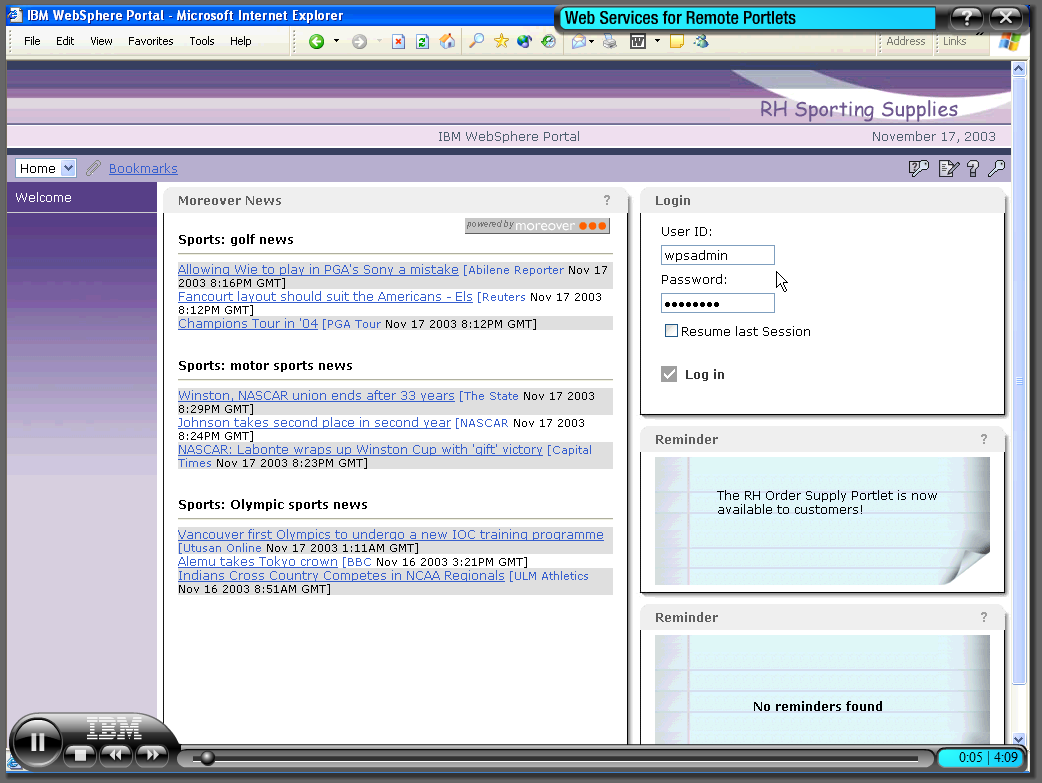Open the Bookmarks link
This screenshot has width=1042, height=783.
[x=143, y=169]
